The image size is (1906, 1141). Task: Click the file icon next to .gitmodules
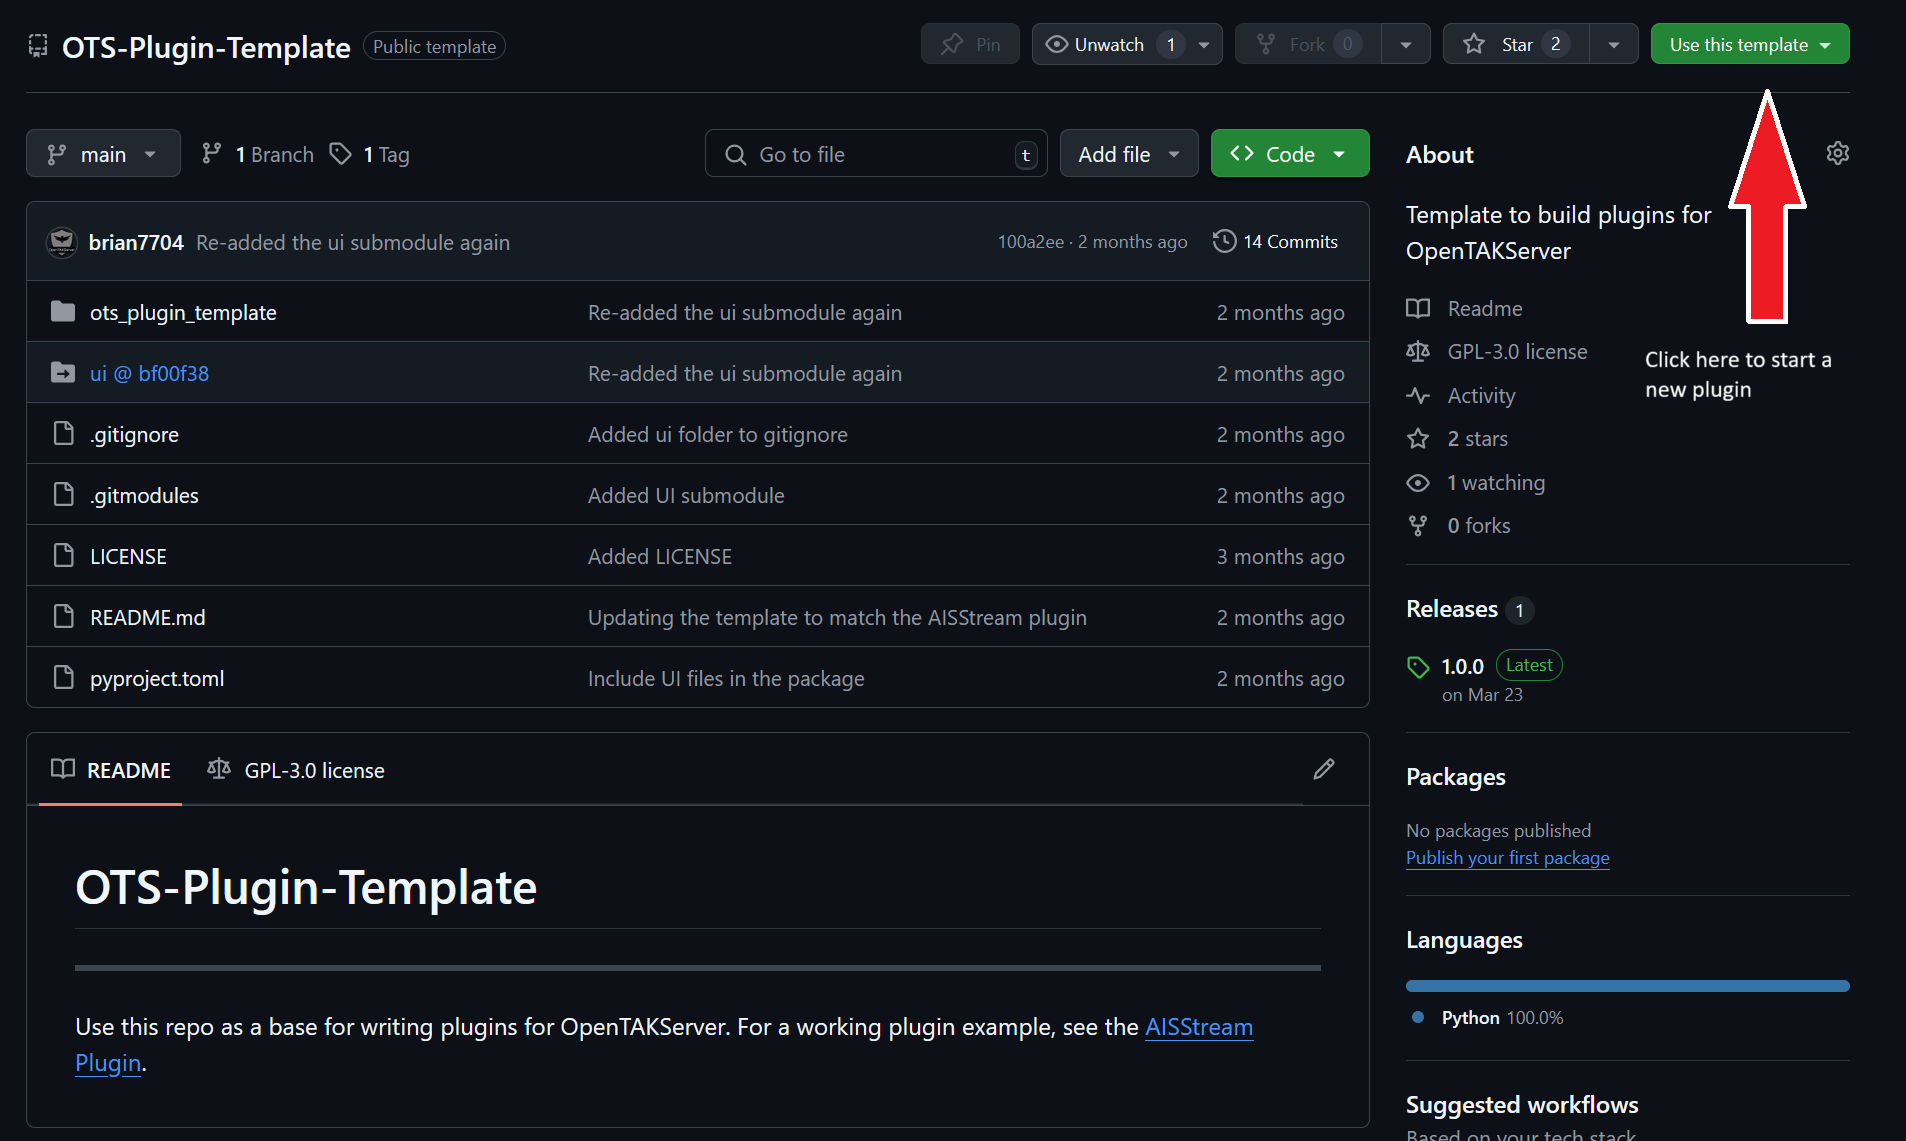click(63, 494)
